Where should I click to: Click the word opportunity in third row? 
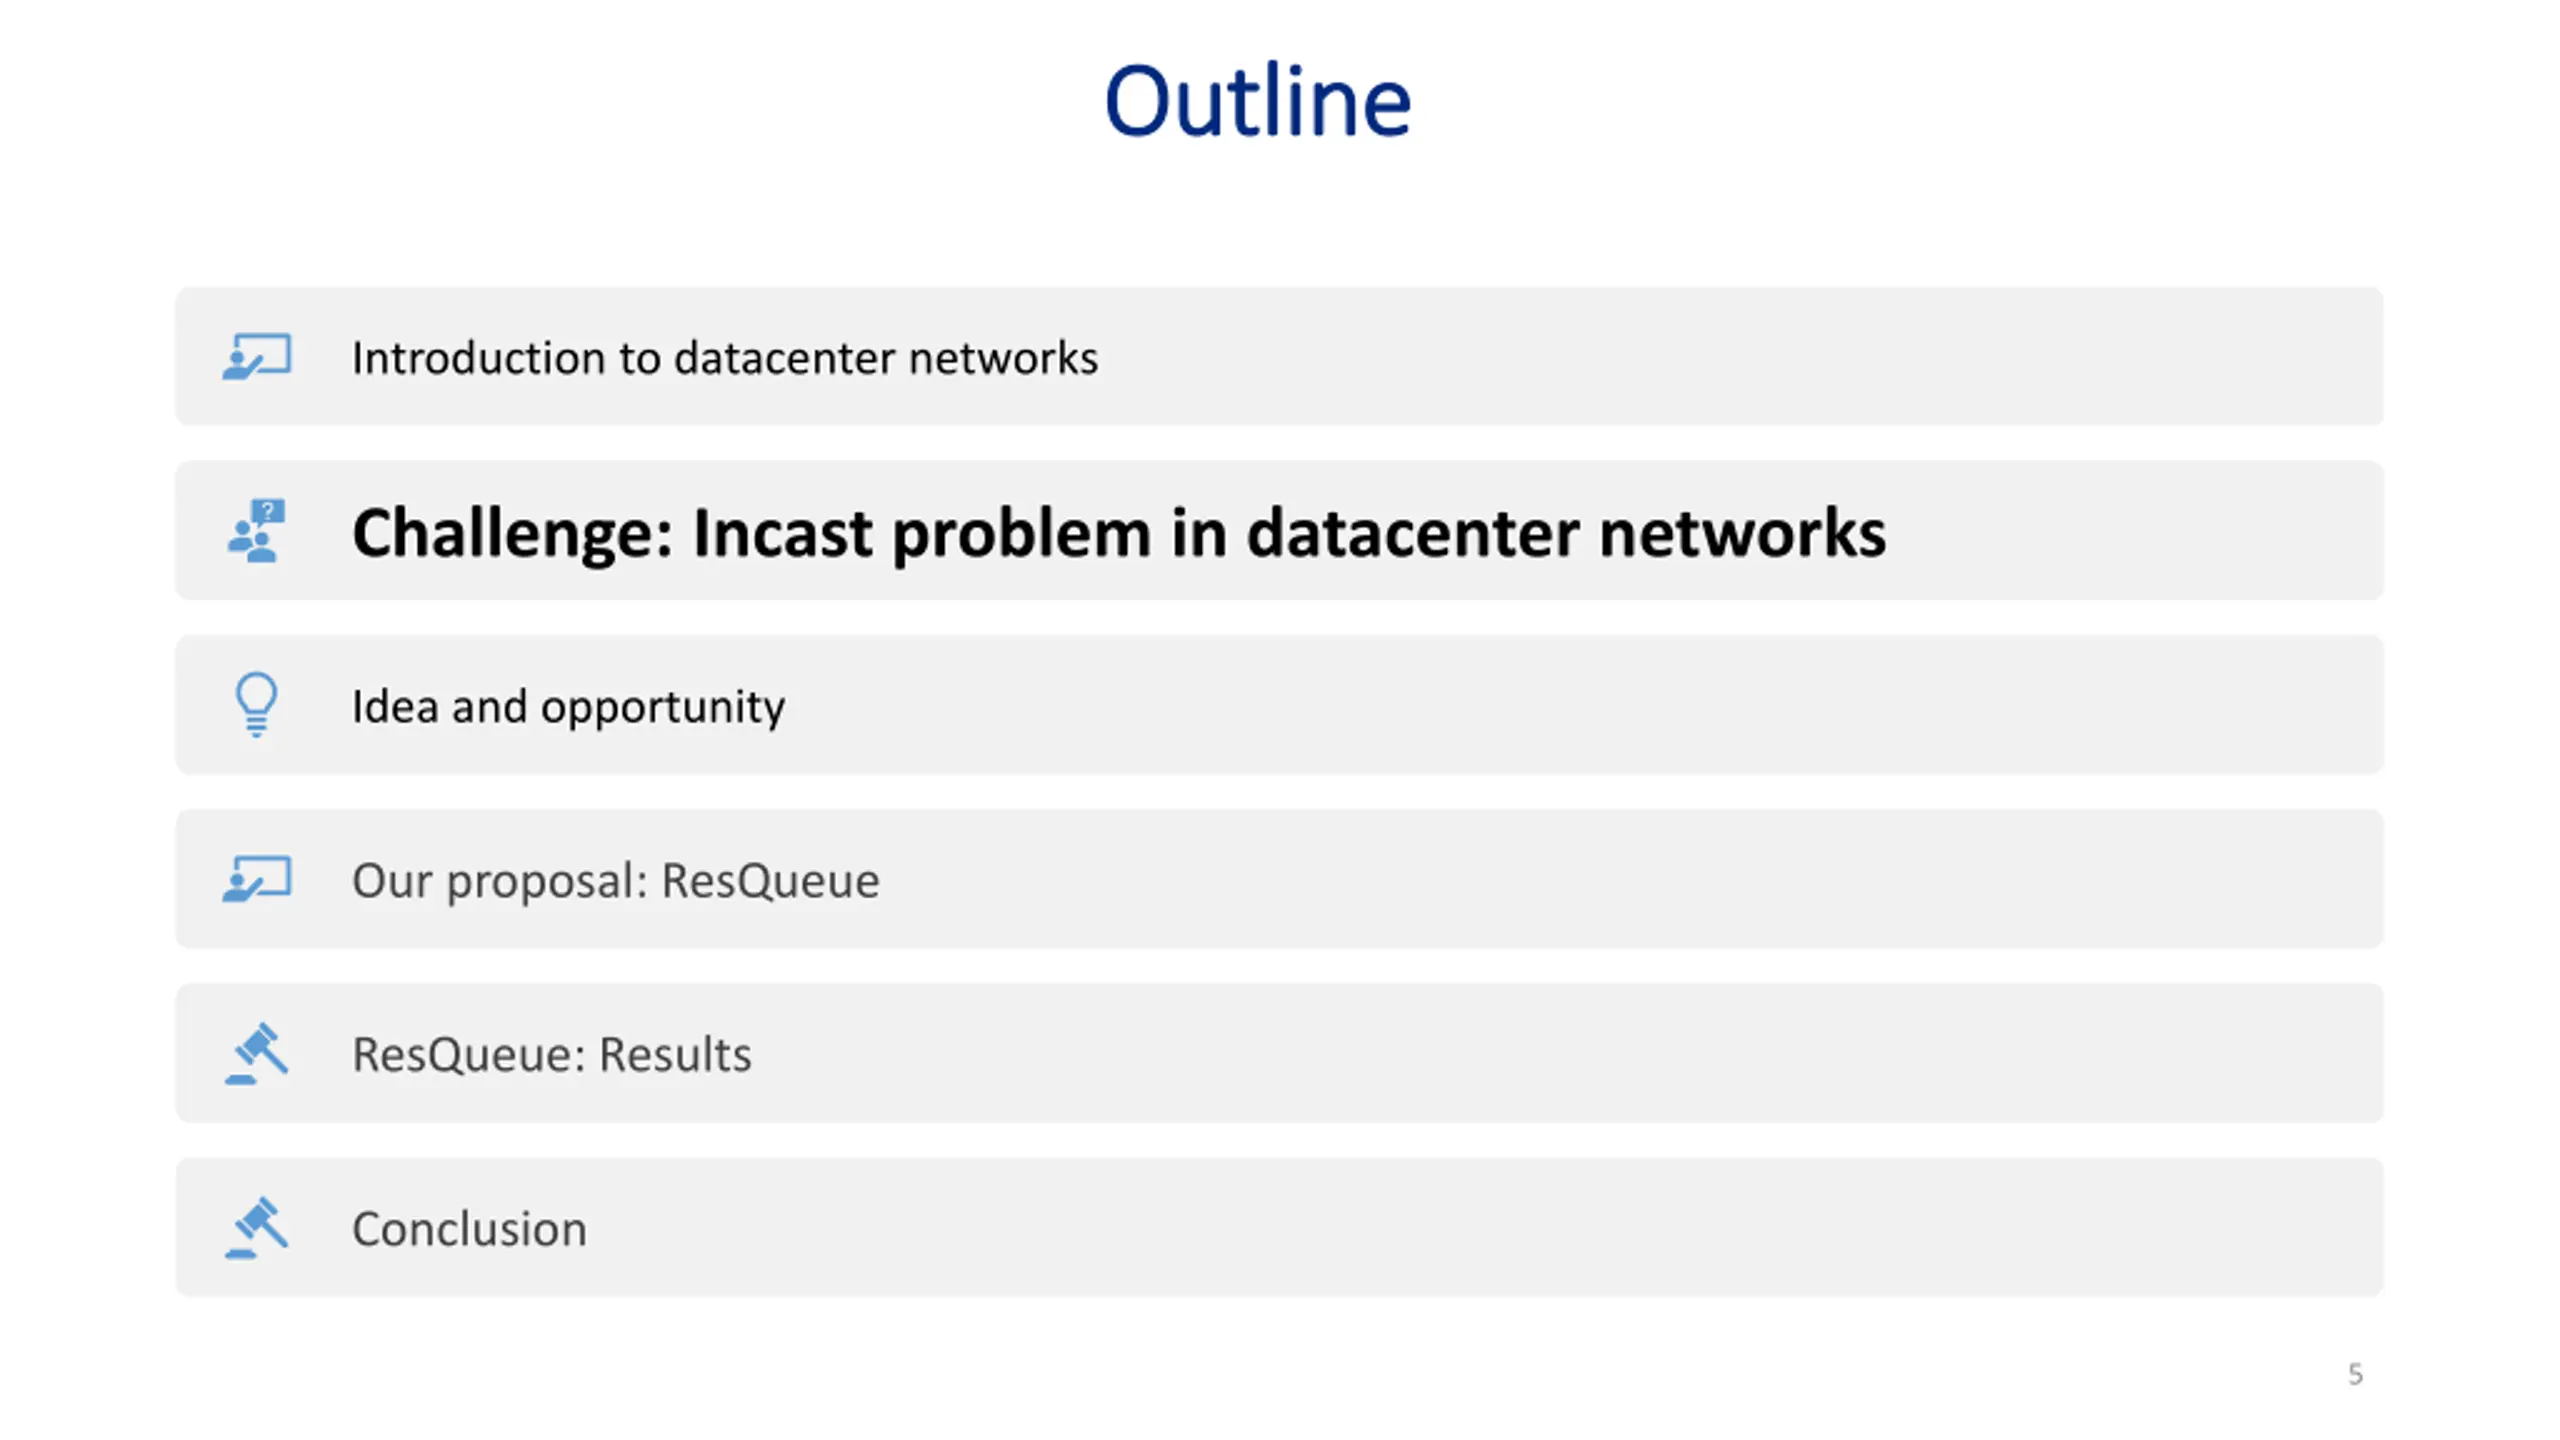663,708
